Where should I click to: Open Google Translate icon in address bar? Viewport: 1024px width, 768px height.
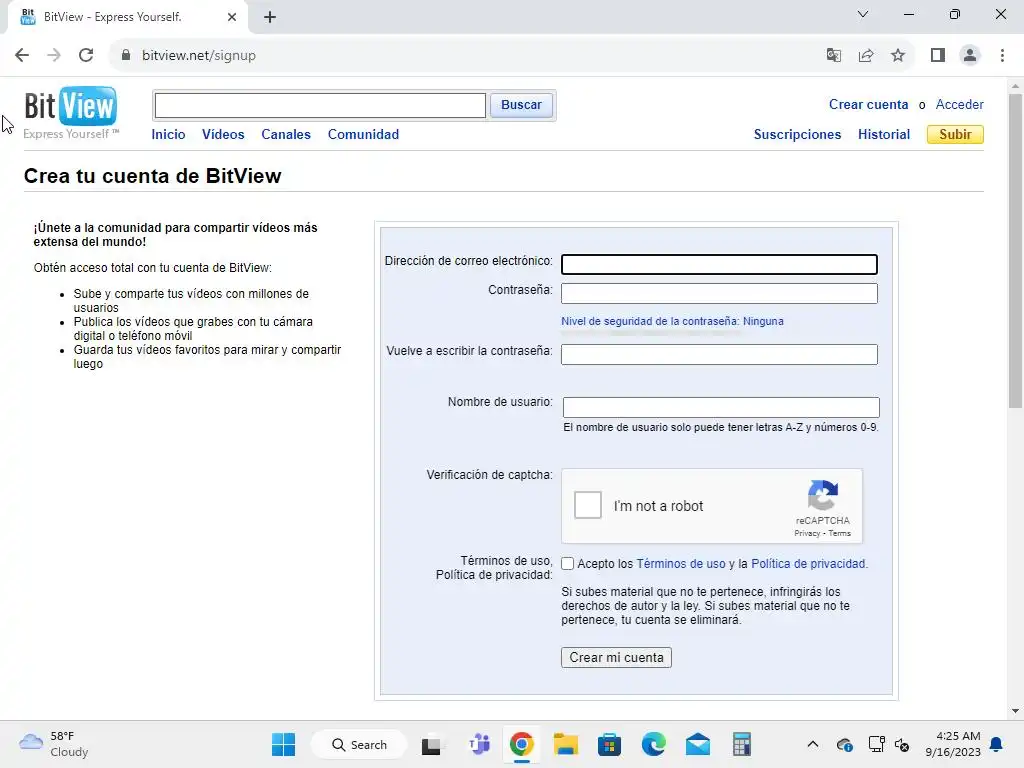point(833,55)
